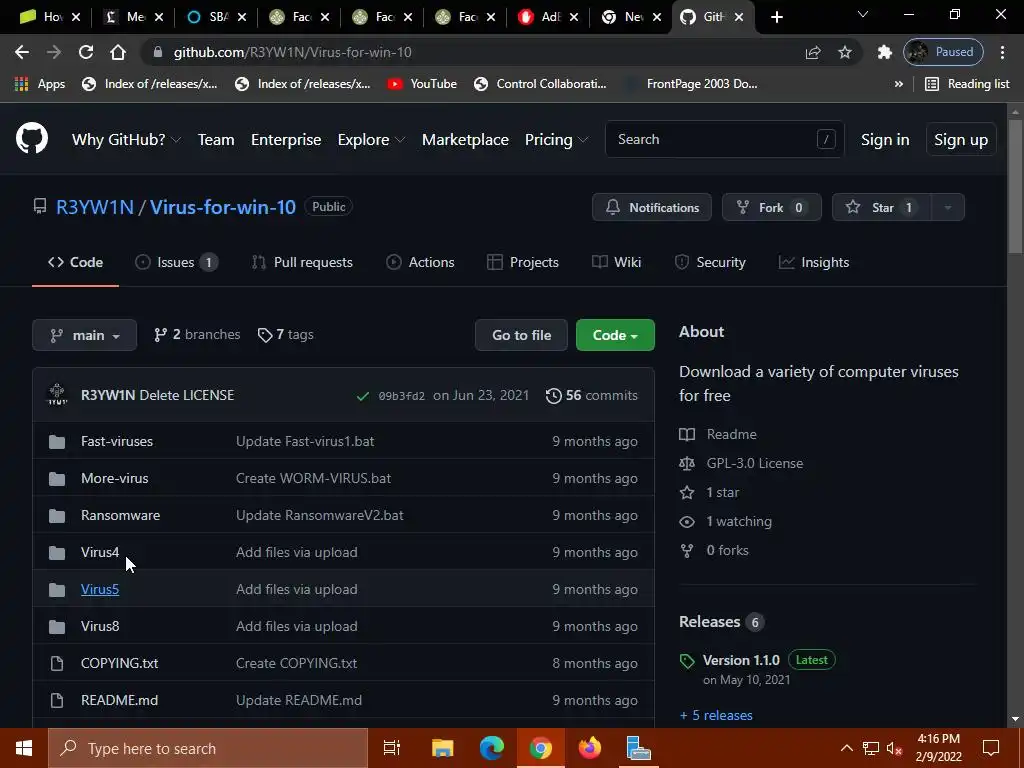Click the Notifications bell button
The height and width of the screenshot is (768, 1024).
[652, 207]
